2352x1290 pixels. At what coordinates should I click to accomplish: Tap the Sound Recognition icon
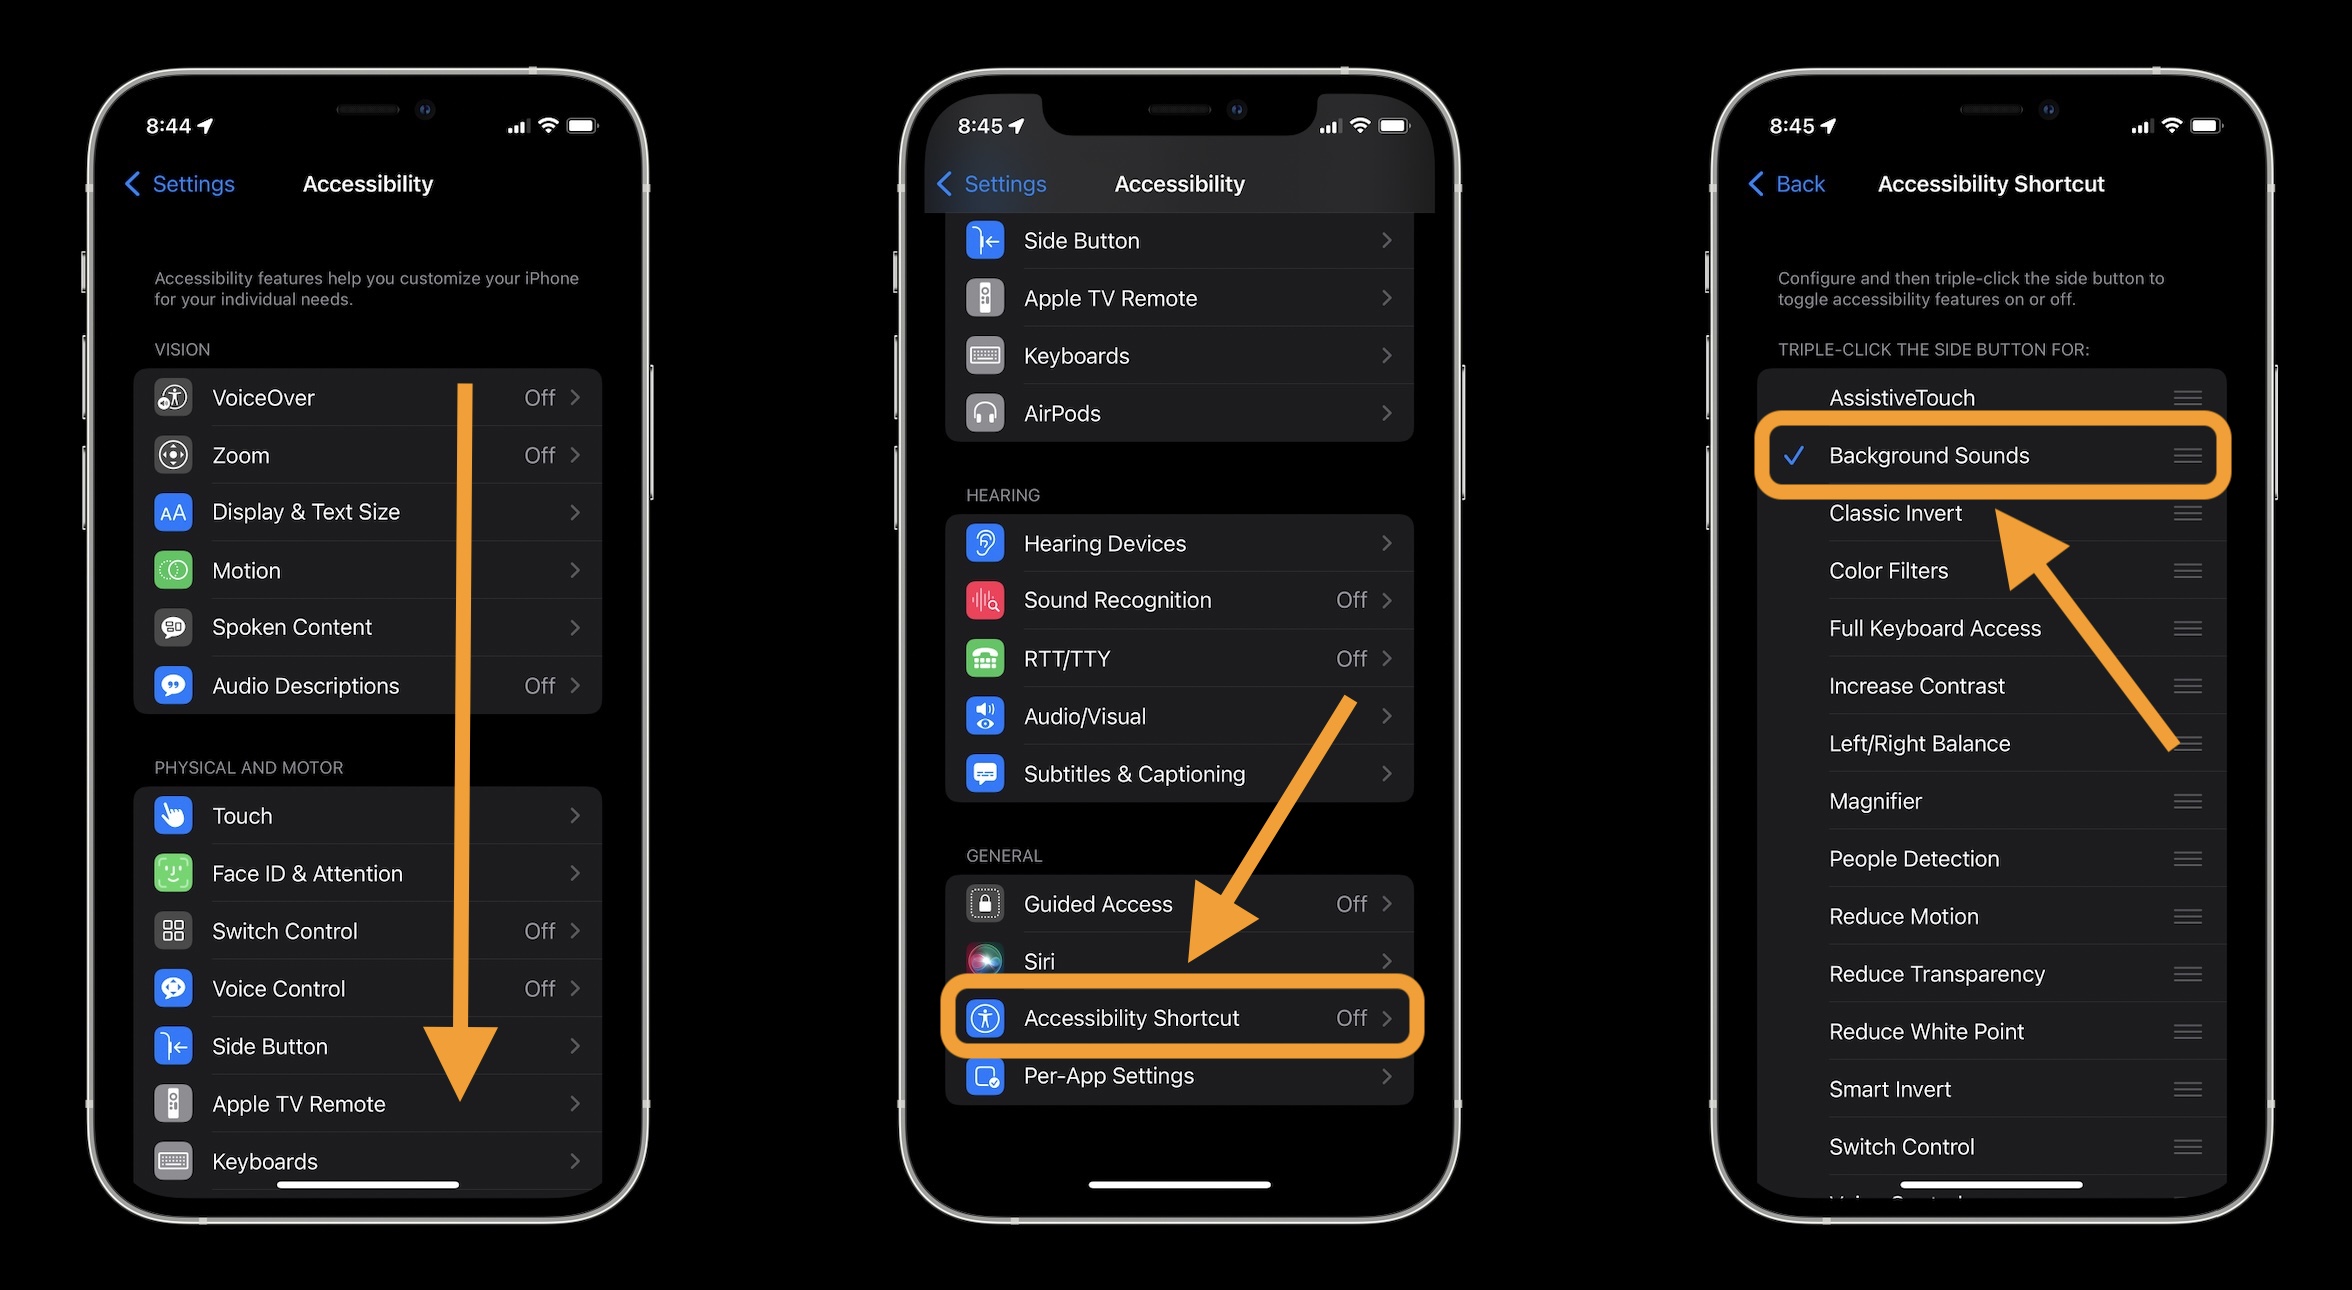click(983, 601)
